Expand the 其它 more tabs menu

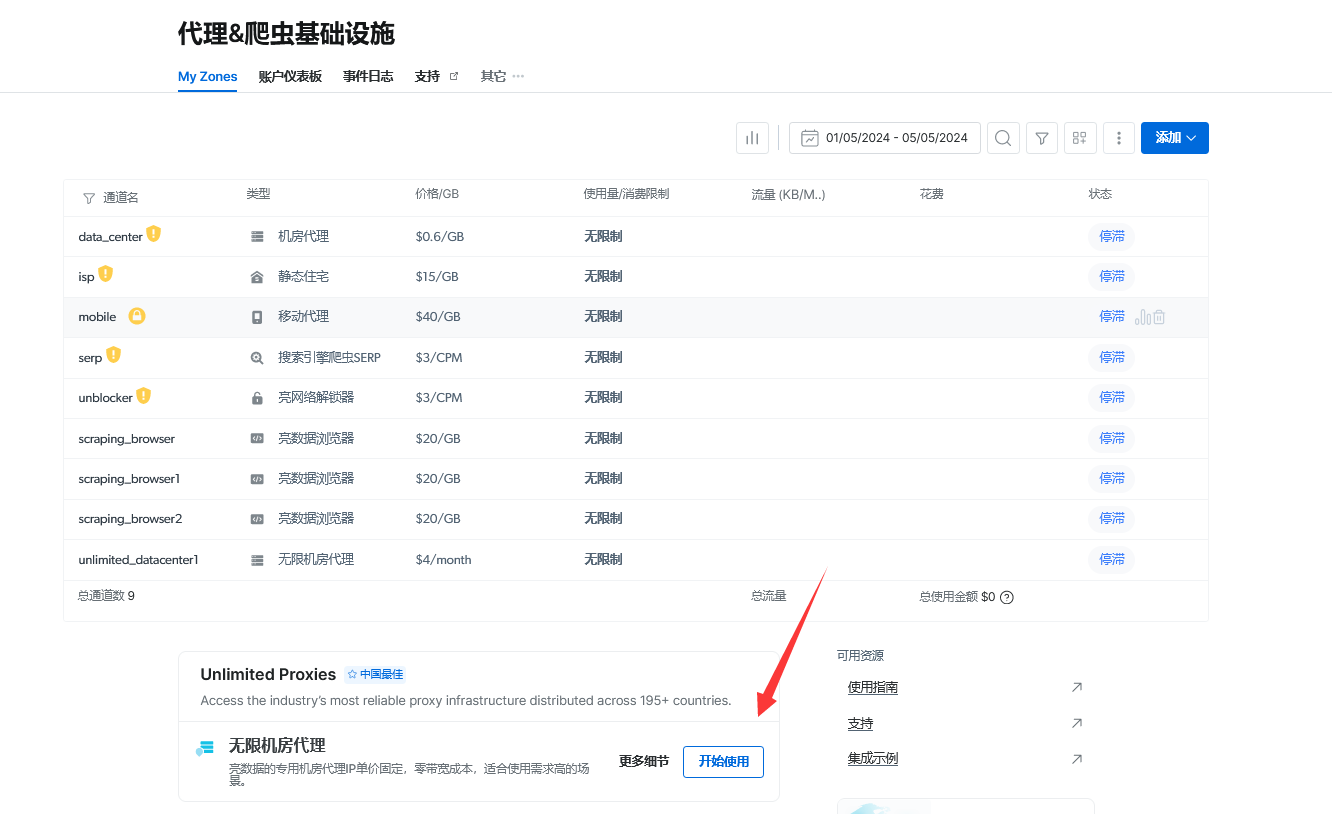(x=502, y=76)
